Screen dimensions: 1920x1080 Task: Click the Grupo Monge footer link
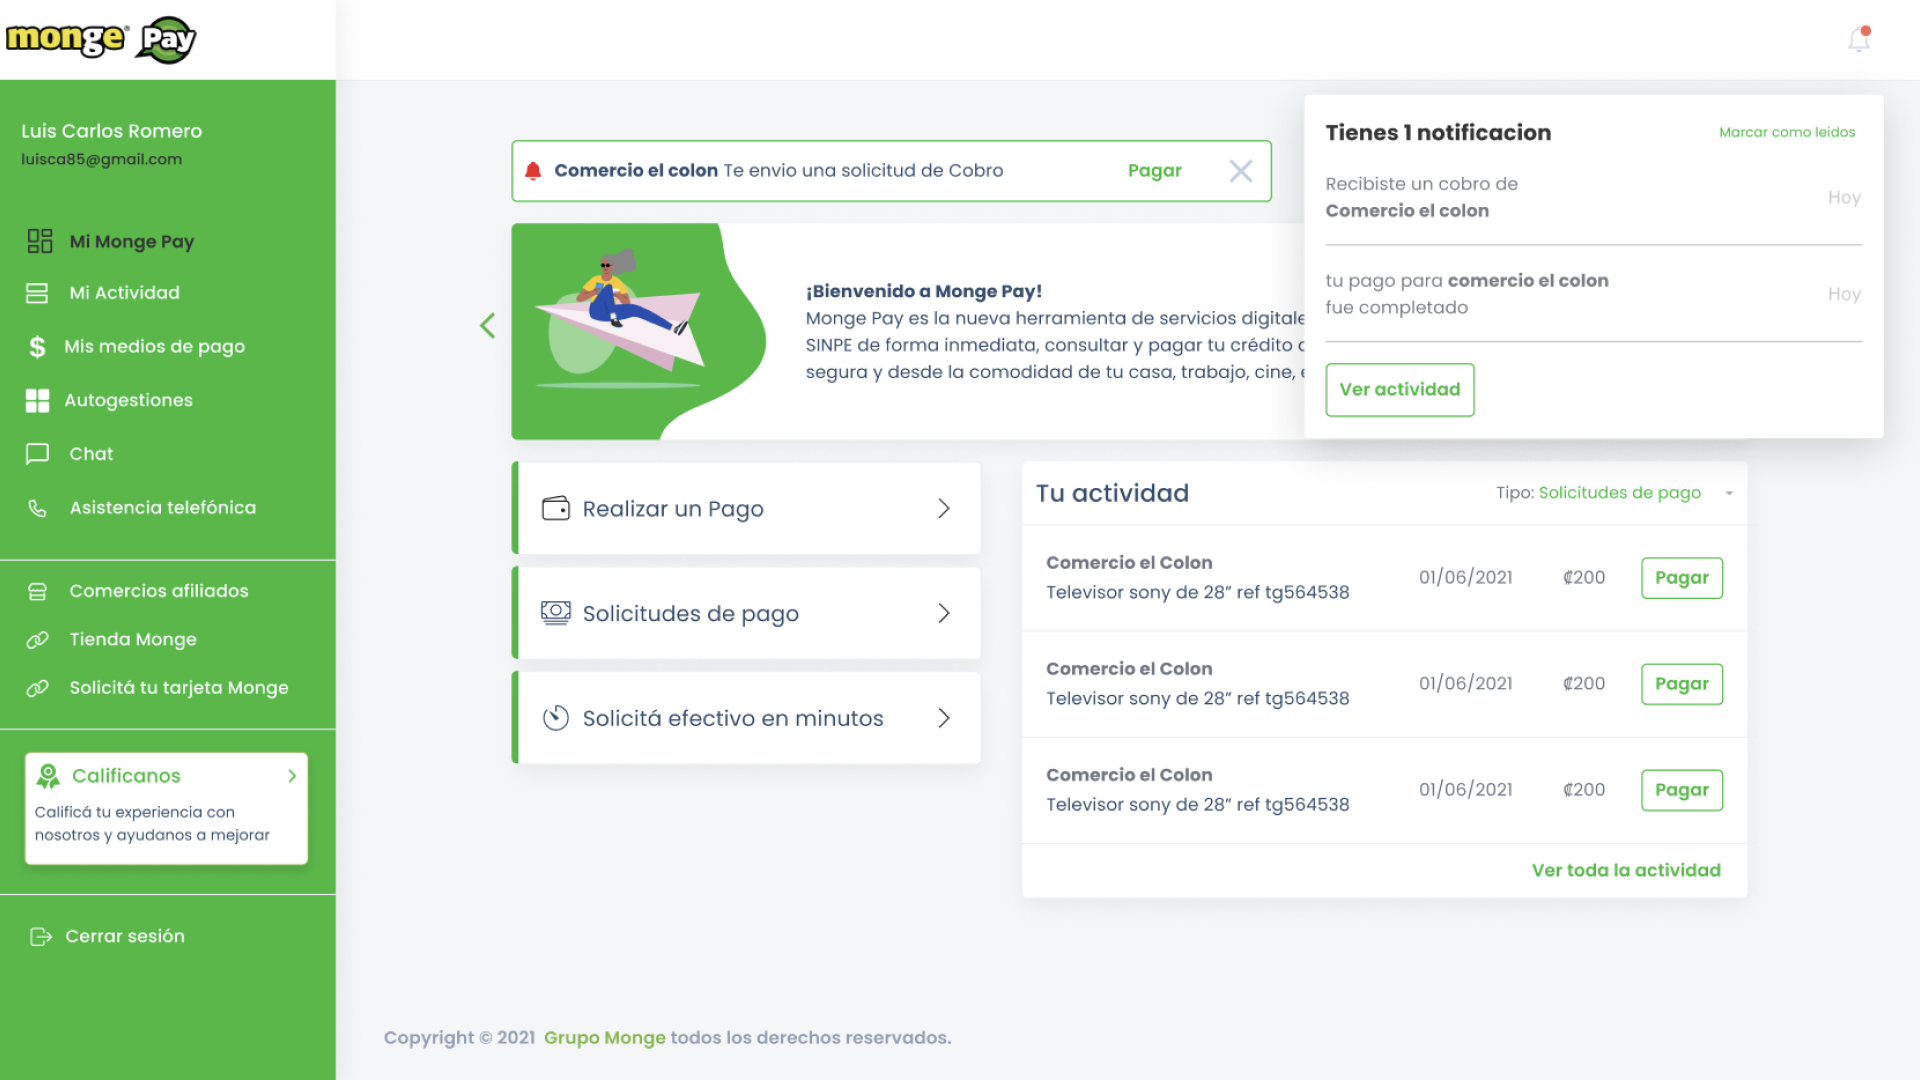[604, 1038]
